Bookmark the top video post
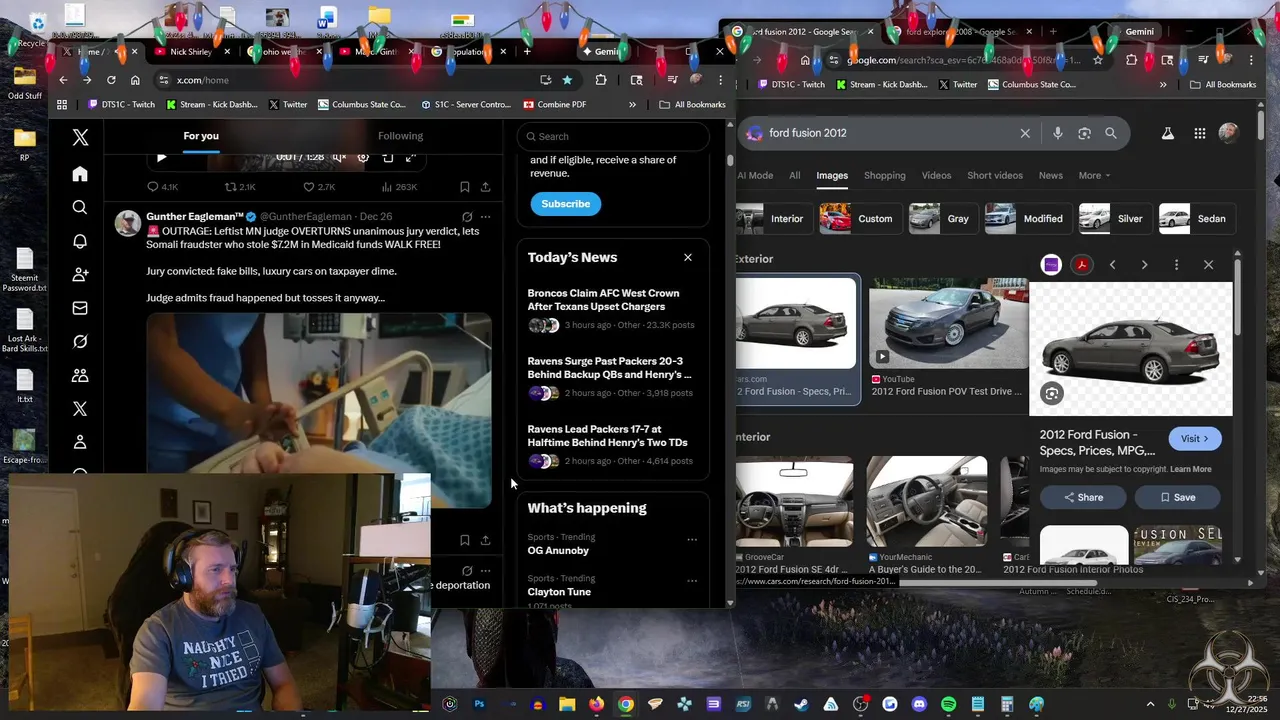This screenshot has width=1280, height=720. pos(464,187)
